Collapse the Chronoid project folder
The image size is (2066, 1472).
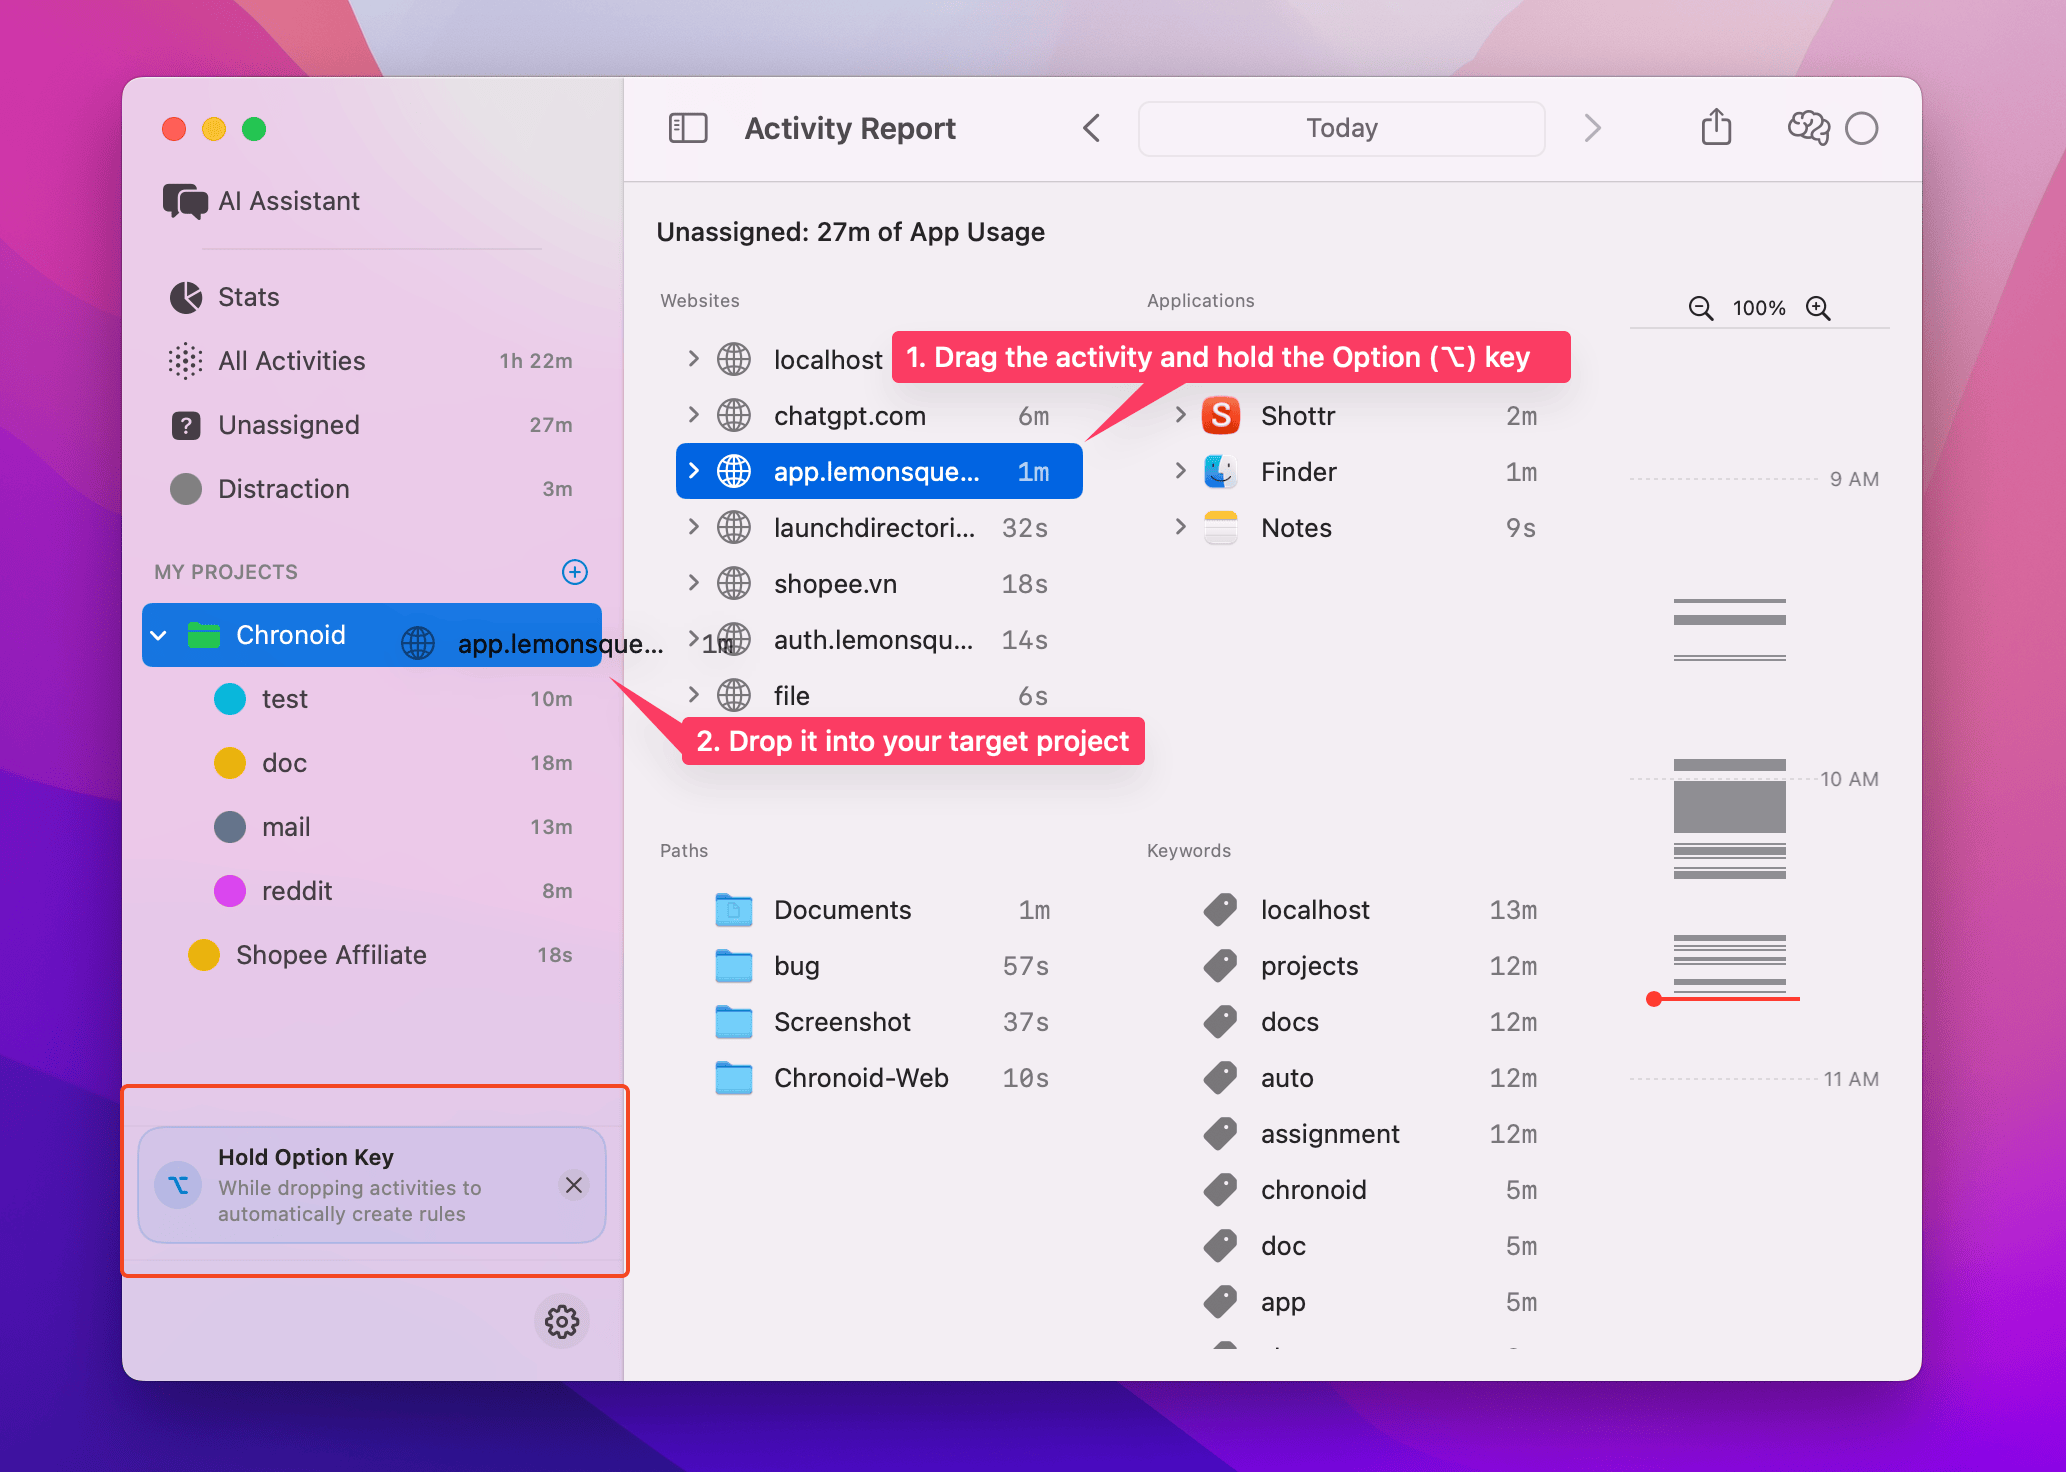tap(159, 635)
